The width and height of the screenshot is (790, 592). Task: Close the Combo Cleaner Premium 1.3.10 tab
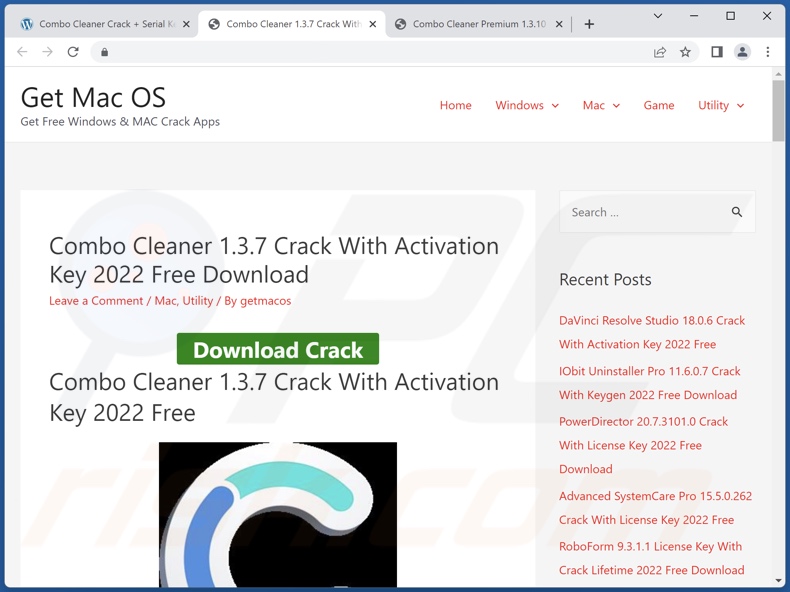point(559,24)
